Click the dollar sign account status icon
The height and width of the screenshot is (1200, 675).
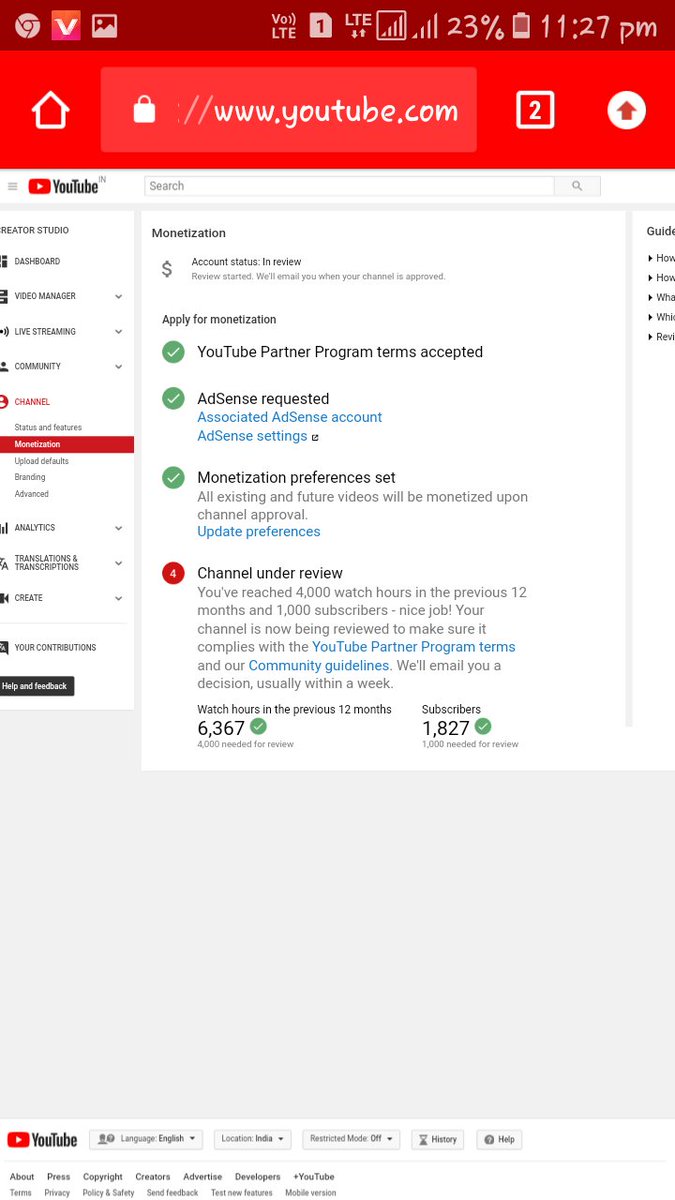point(167,269)
